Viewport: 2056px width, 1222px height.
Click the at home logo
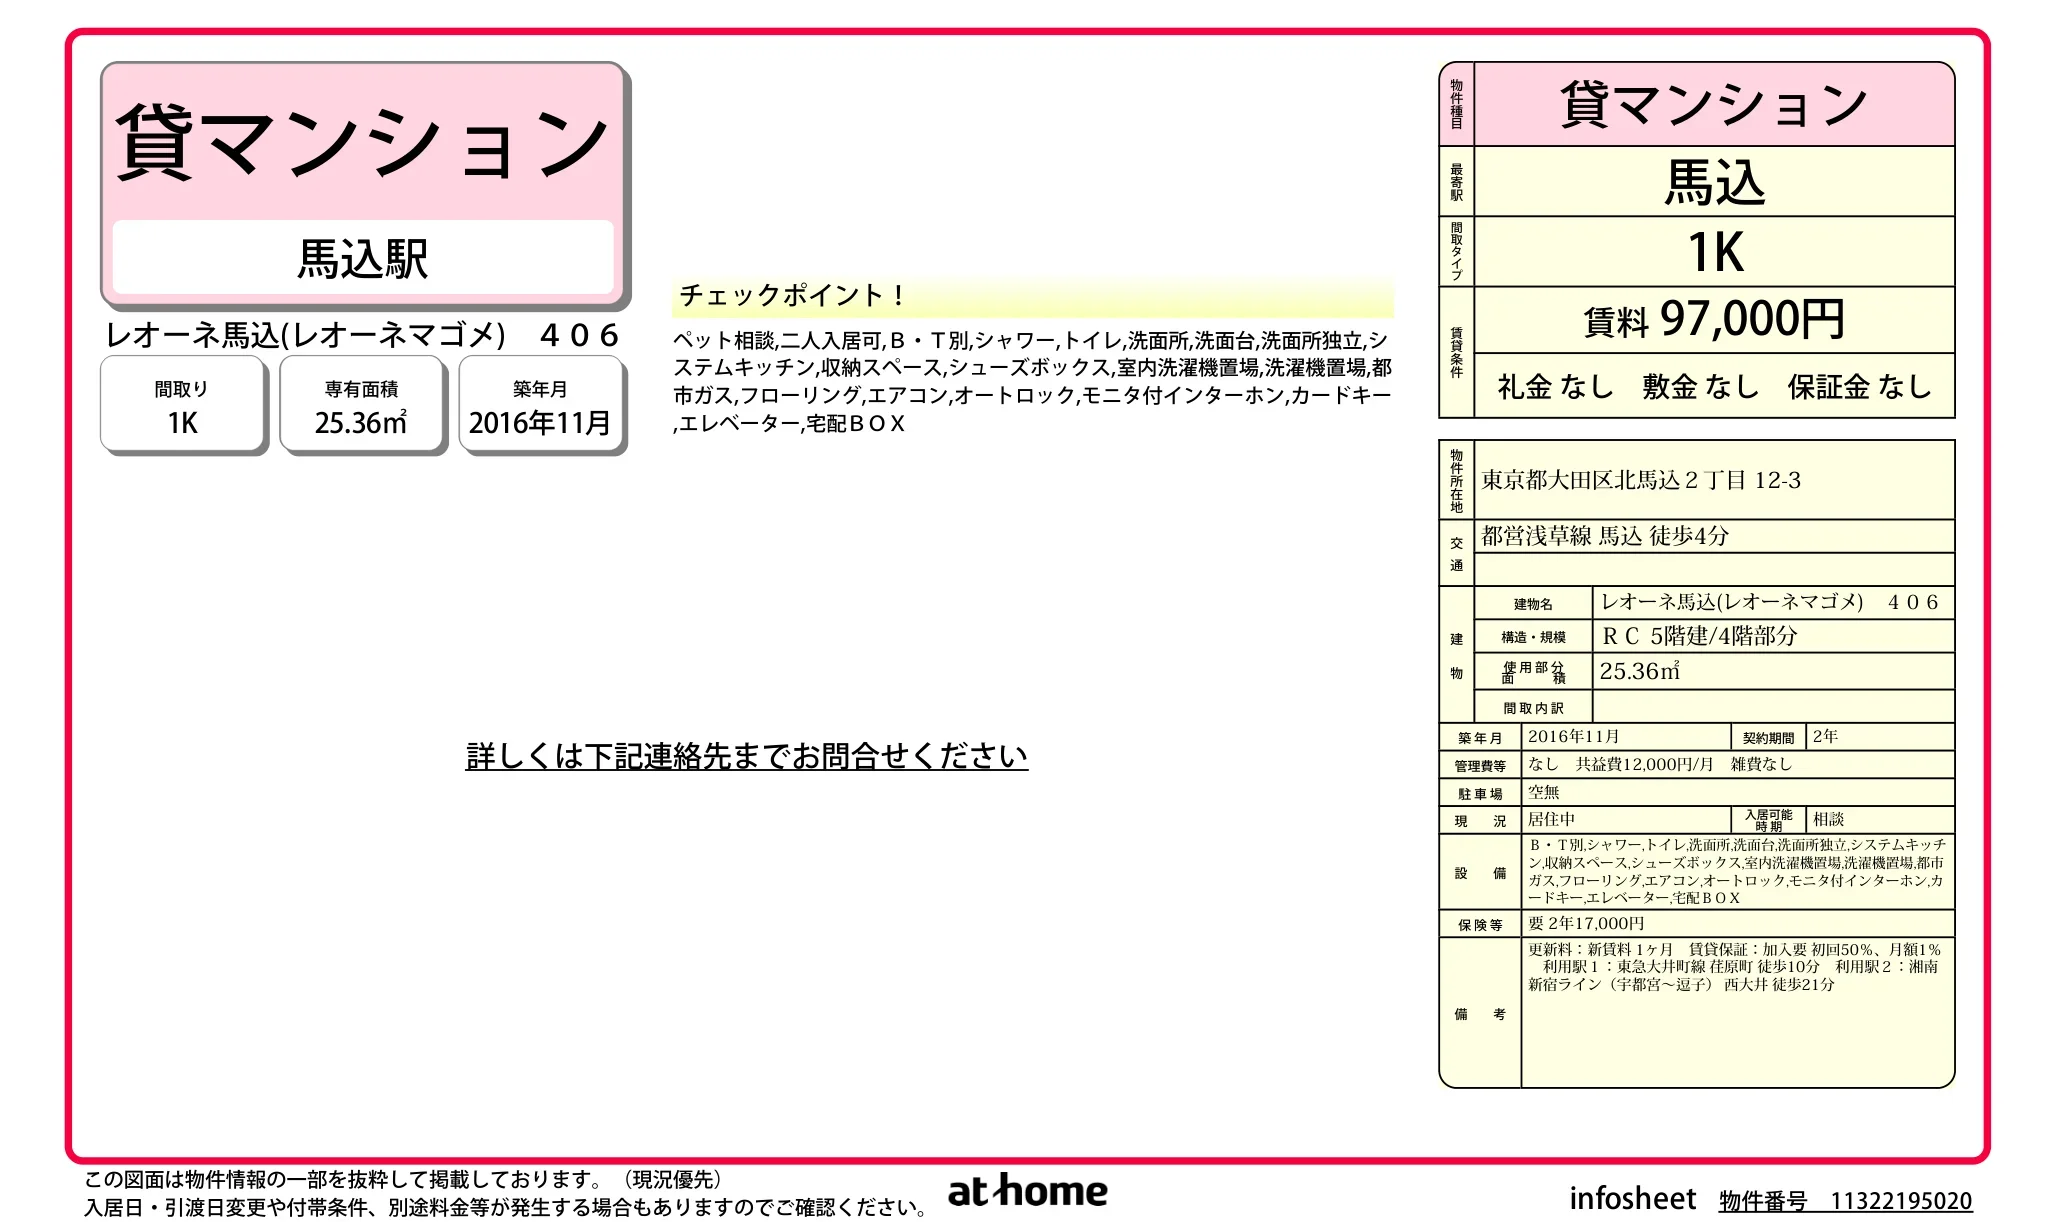click(1026, 1191)
